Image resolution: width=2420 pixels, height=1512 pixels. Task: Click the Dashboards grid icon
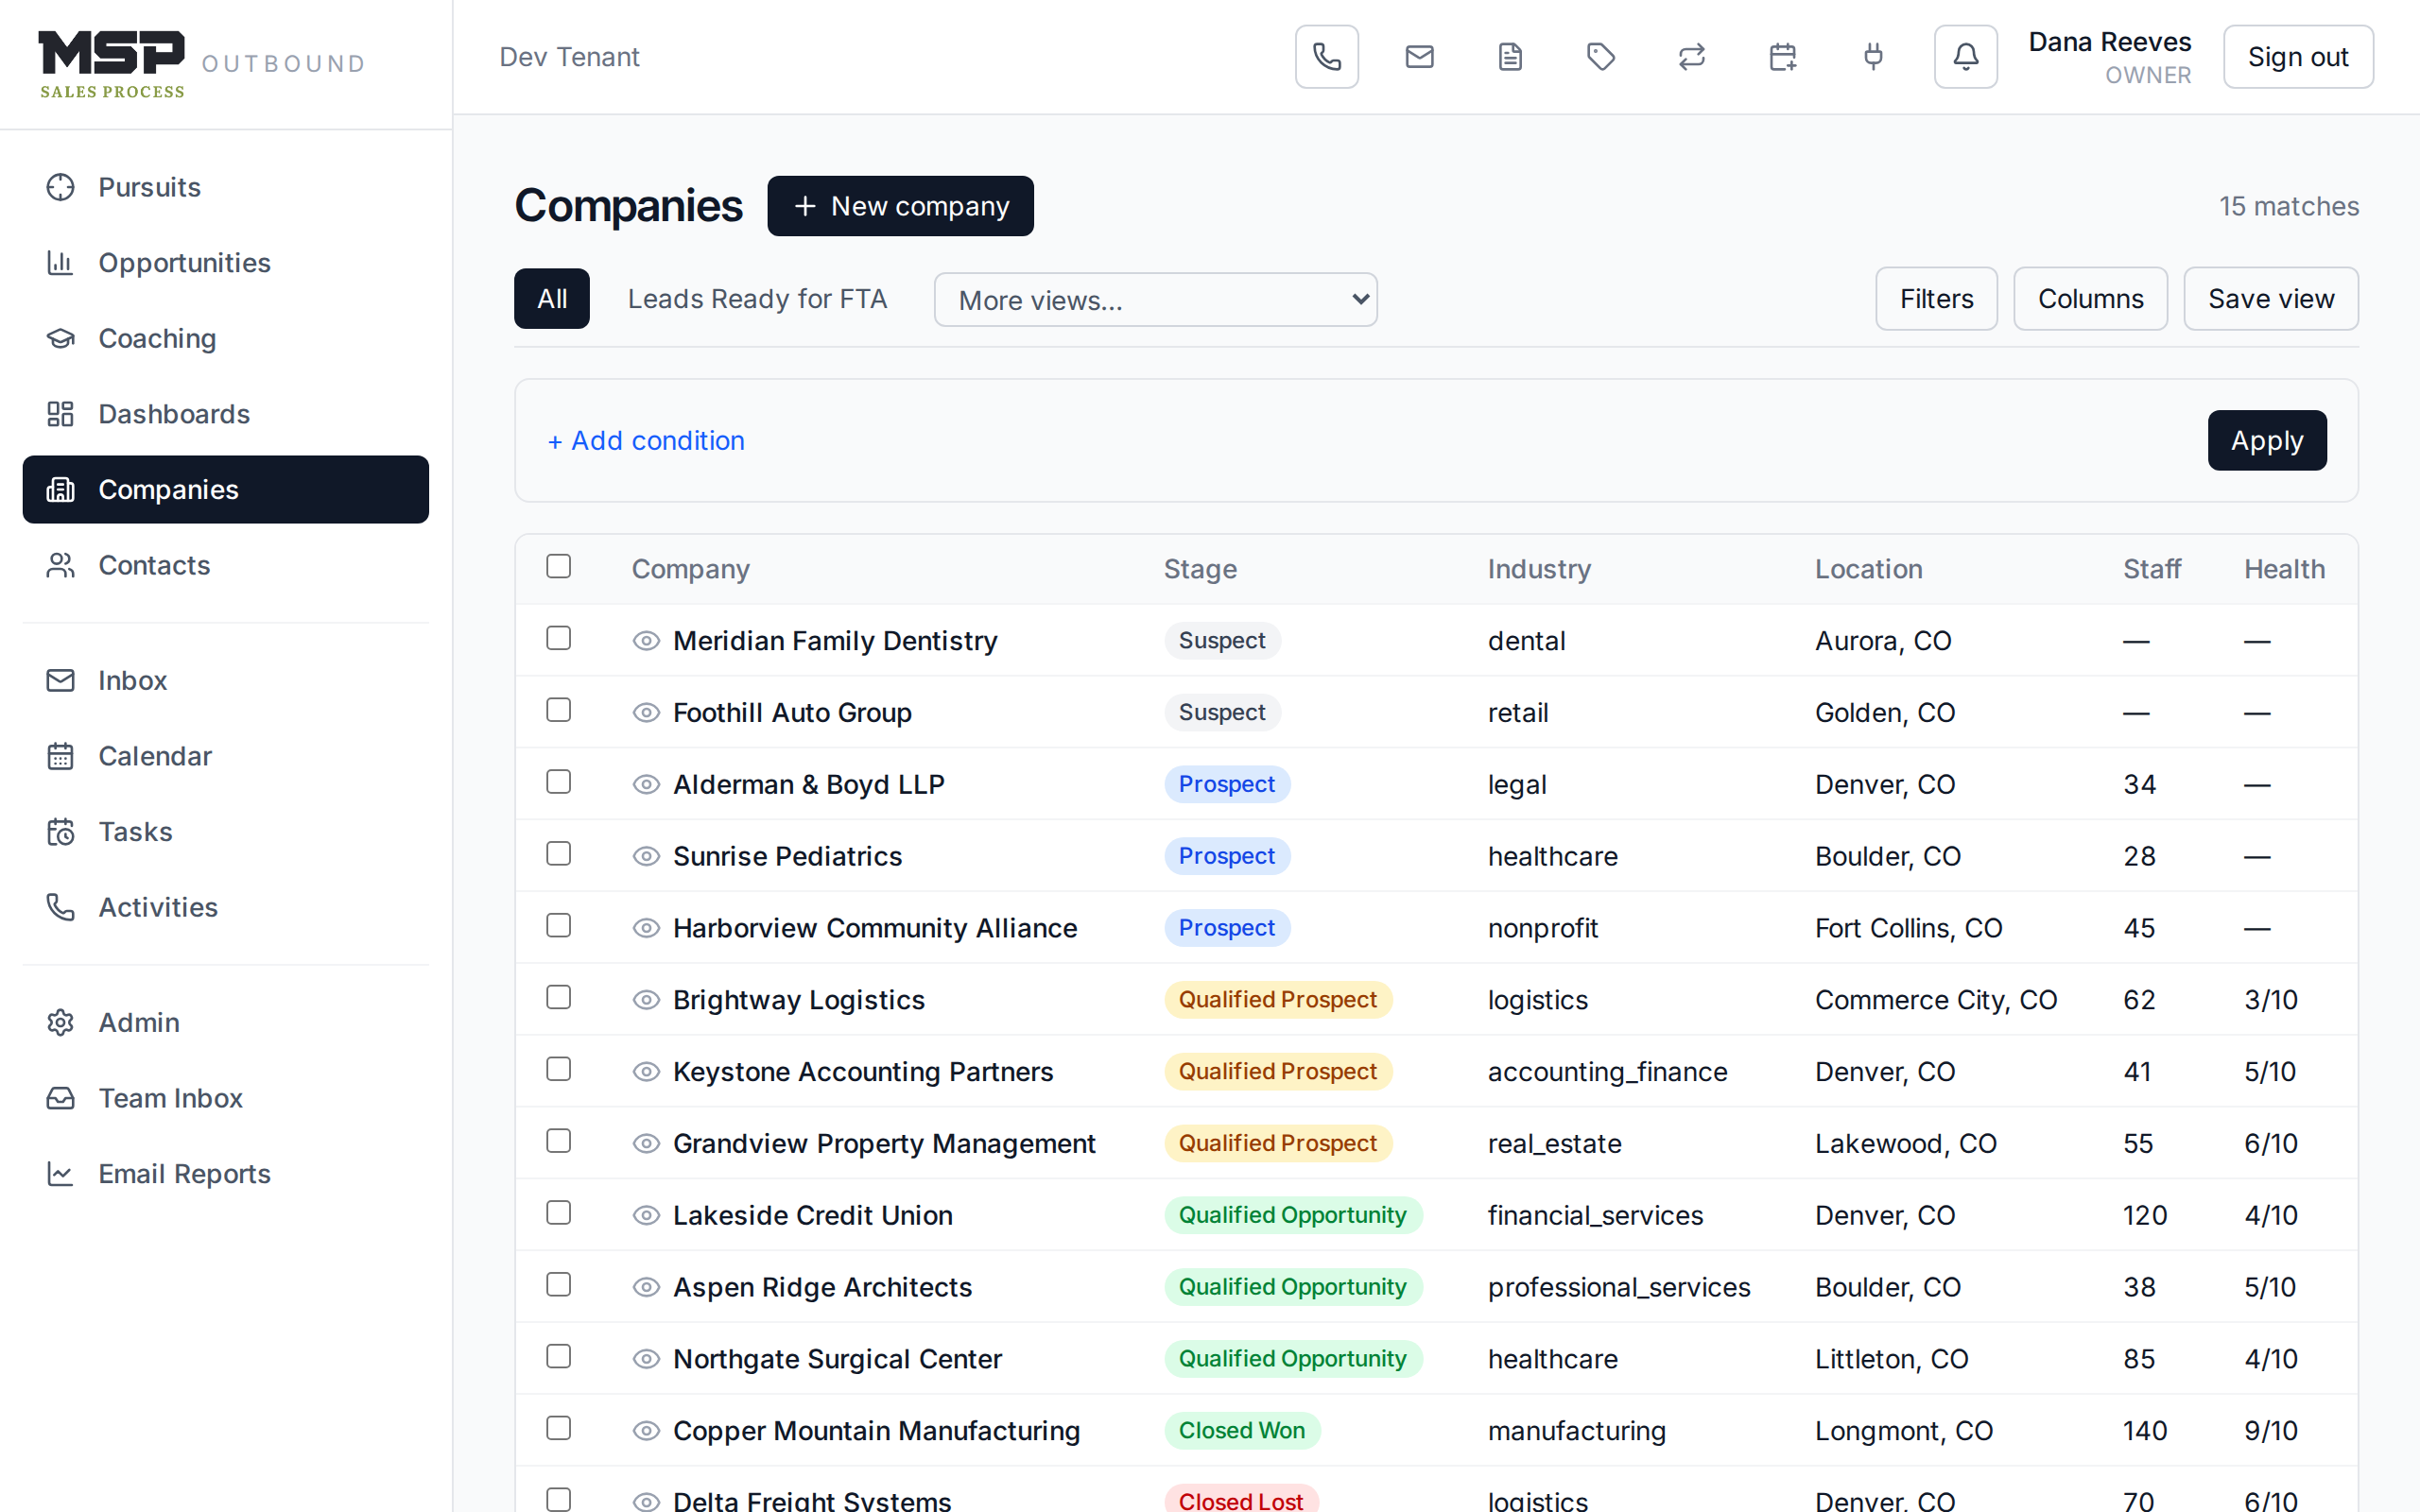pos(61,414)
